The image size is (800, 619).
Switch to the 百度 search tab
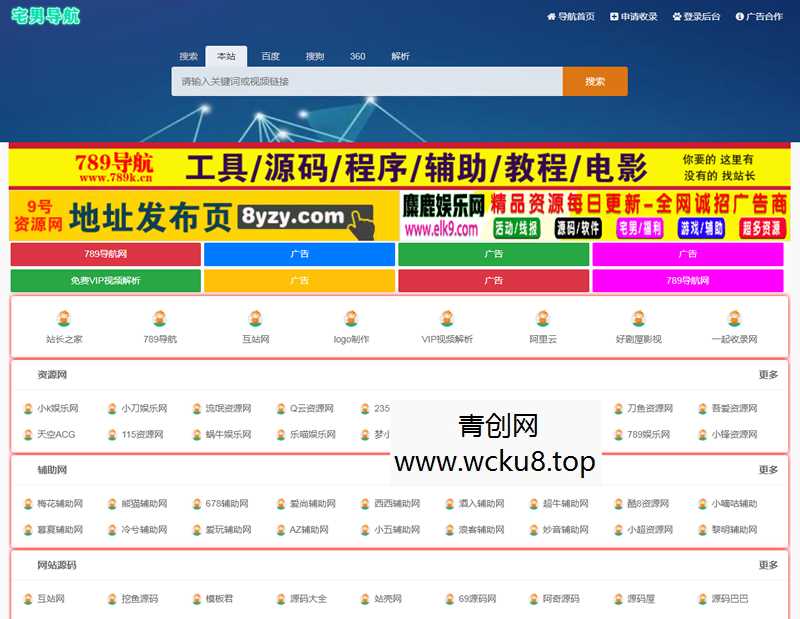[x=270, y=57]
